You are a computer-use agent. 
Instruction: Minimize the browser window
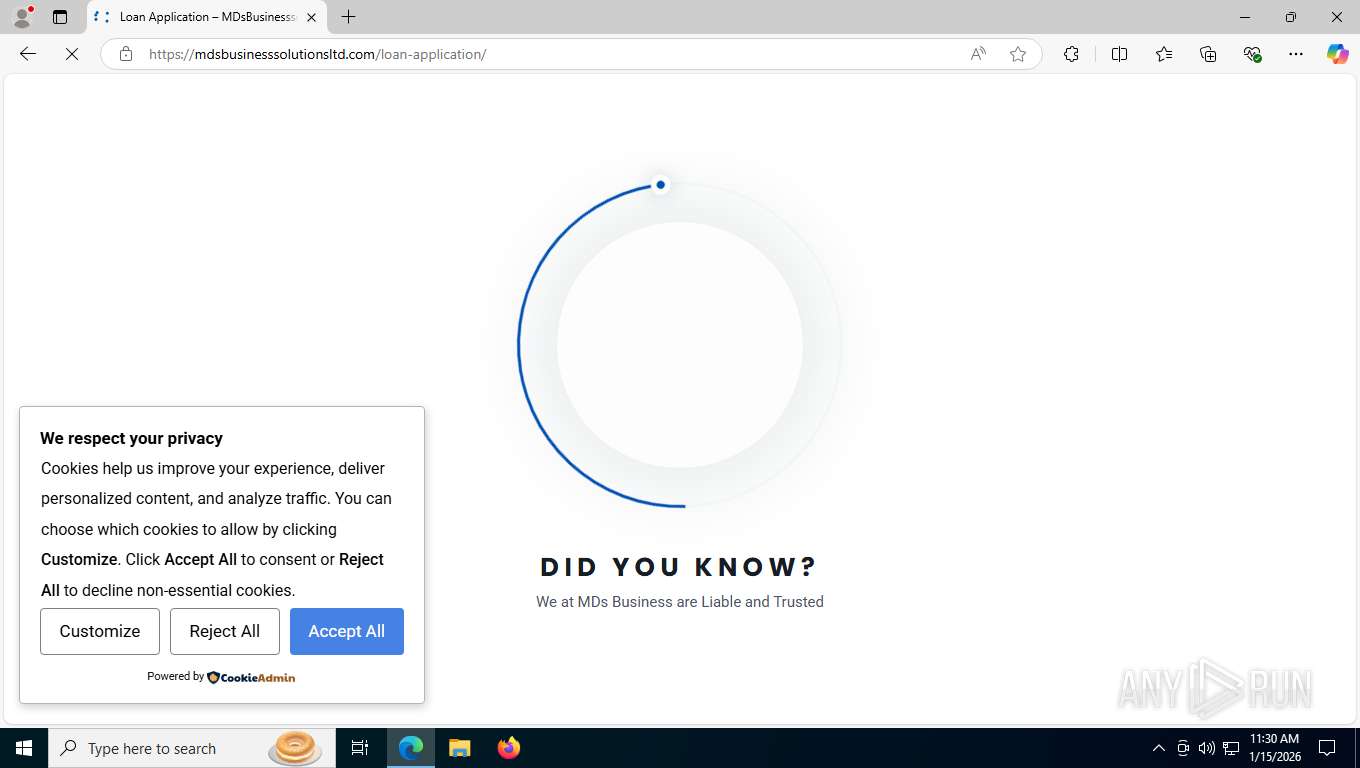pyautogui.click(x=1245, y=17)
